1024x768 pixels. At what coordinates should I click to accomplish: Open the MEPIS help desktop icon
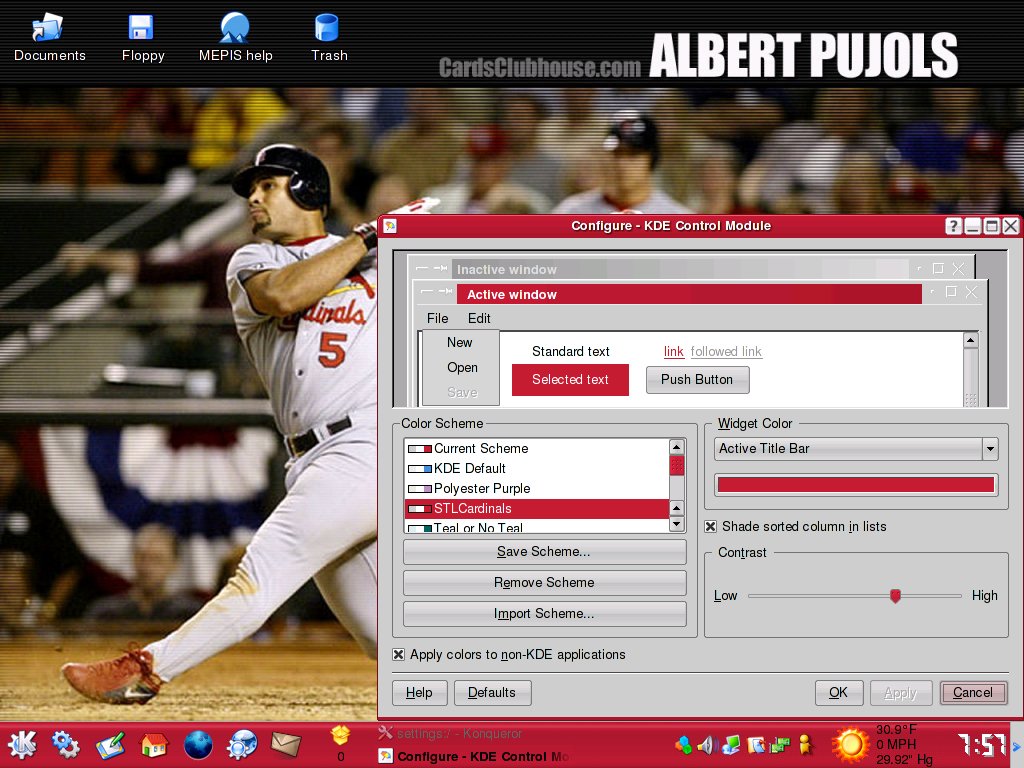click(x=235, y=38)
